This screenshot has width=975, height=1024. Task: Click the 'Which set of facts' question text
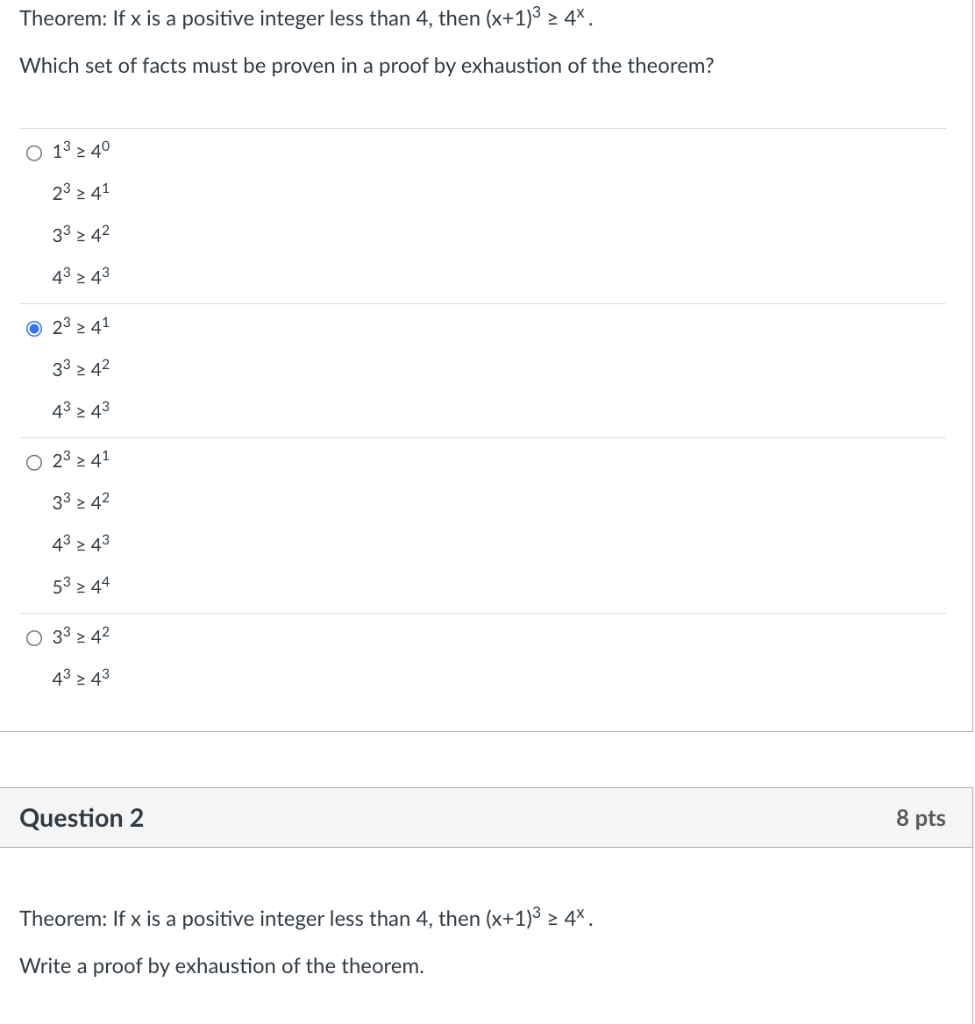[x=366, y=67]
